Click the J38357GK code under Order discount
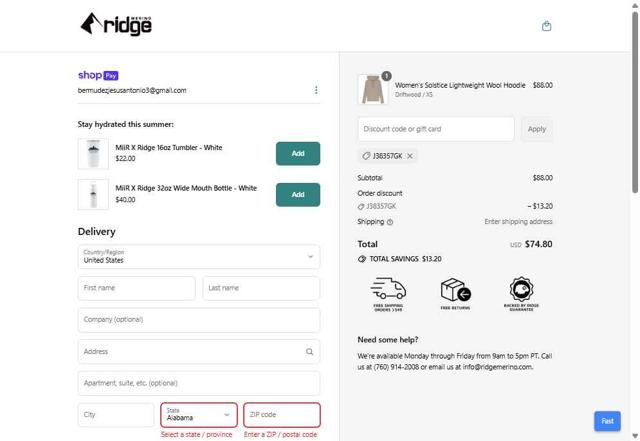 [x=381, y=206]
